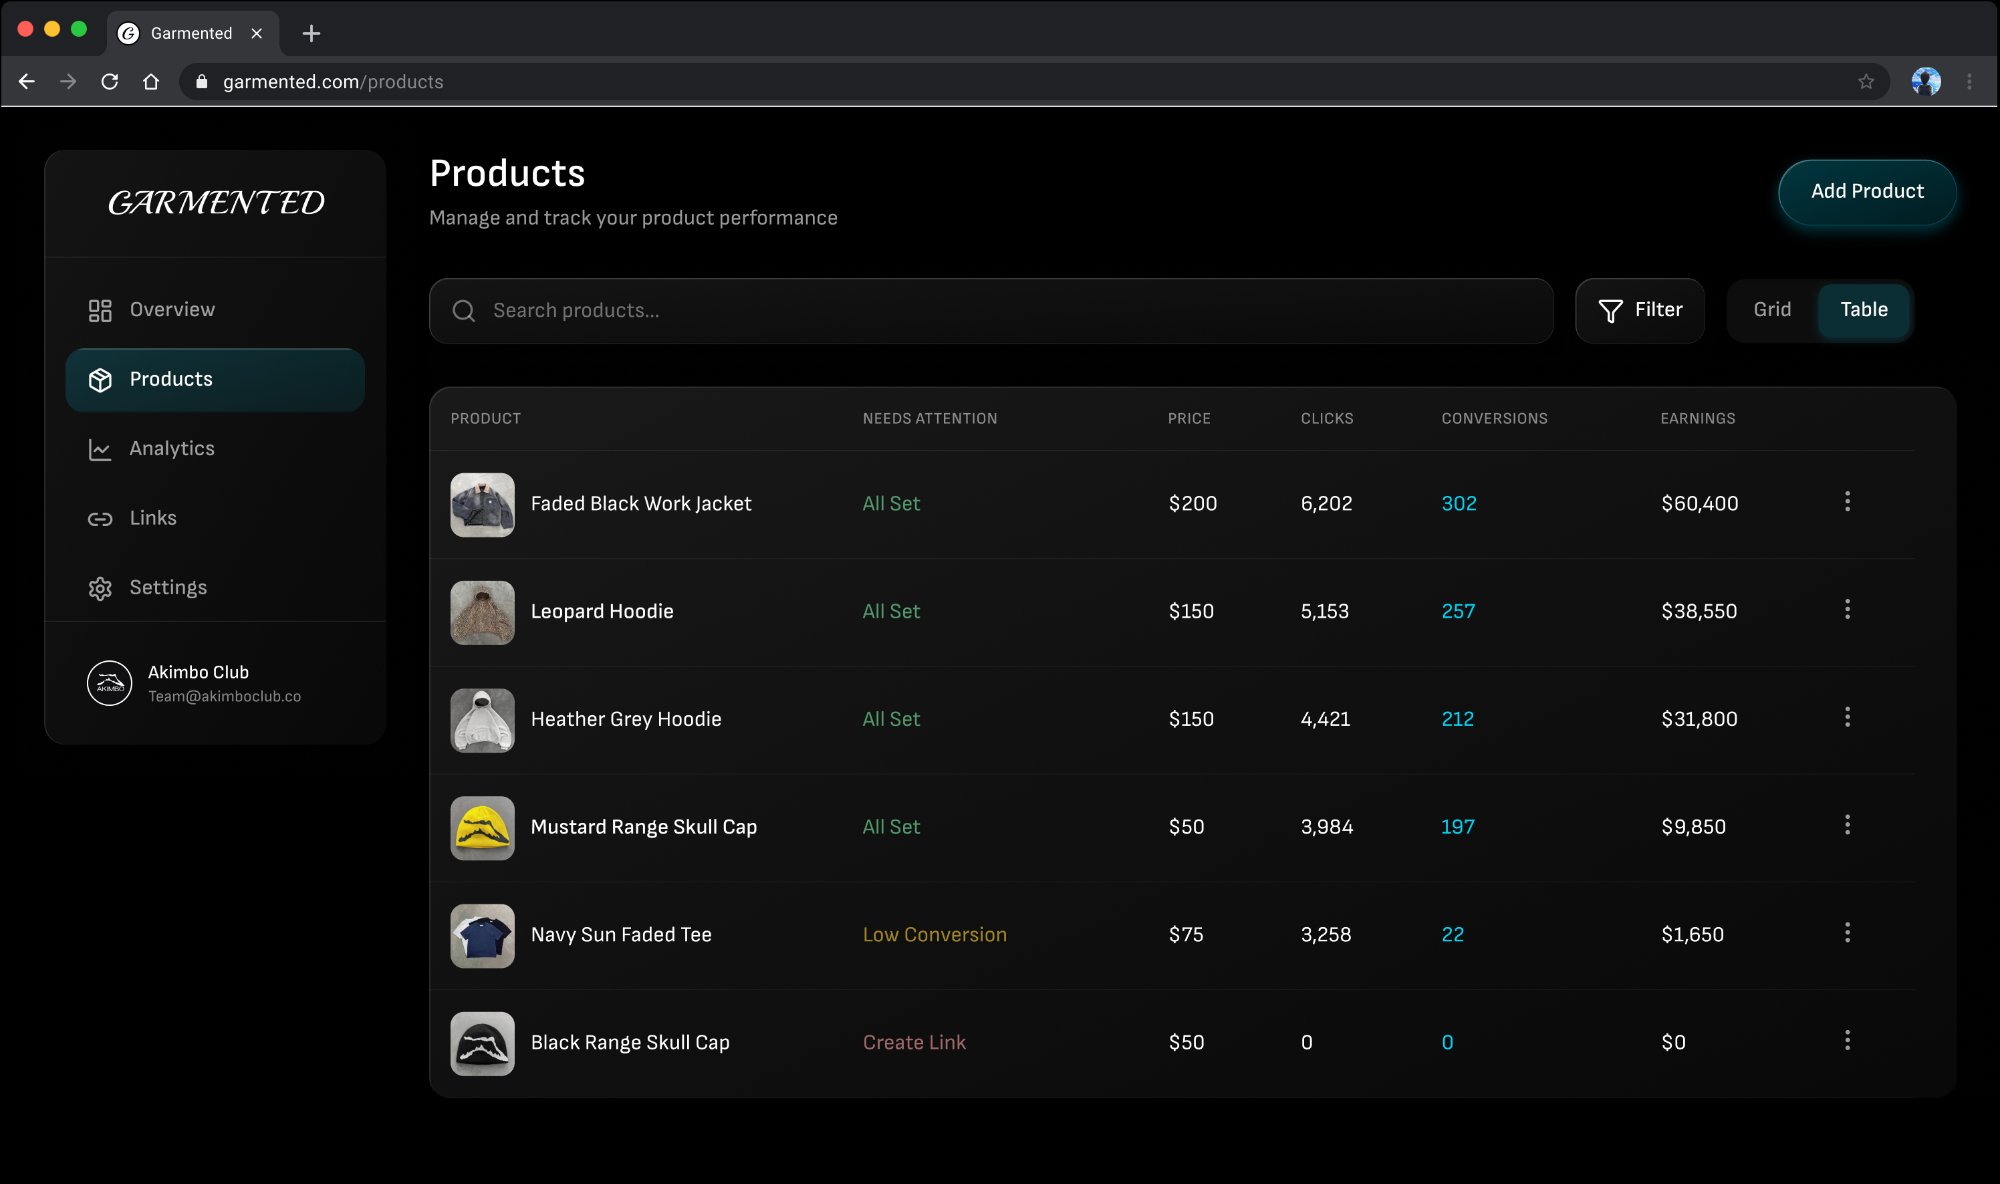
Task: Click the Heather Grey Hoodie product thumbnail
Action: pyautogui.click(x=482, y=719)
